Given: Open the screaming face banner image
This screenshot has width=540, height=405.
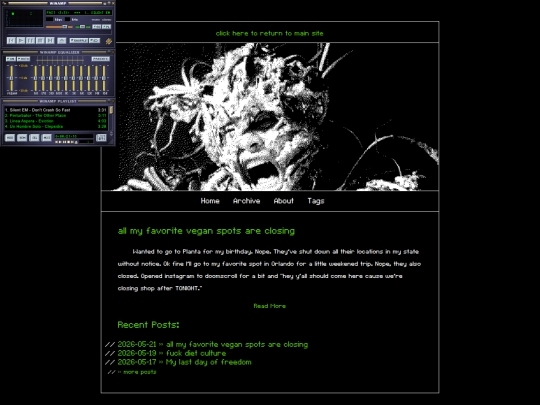Looking at the screenshot, I should pos(270,117).
